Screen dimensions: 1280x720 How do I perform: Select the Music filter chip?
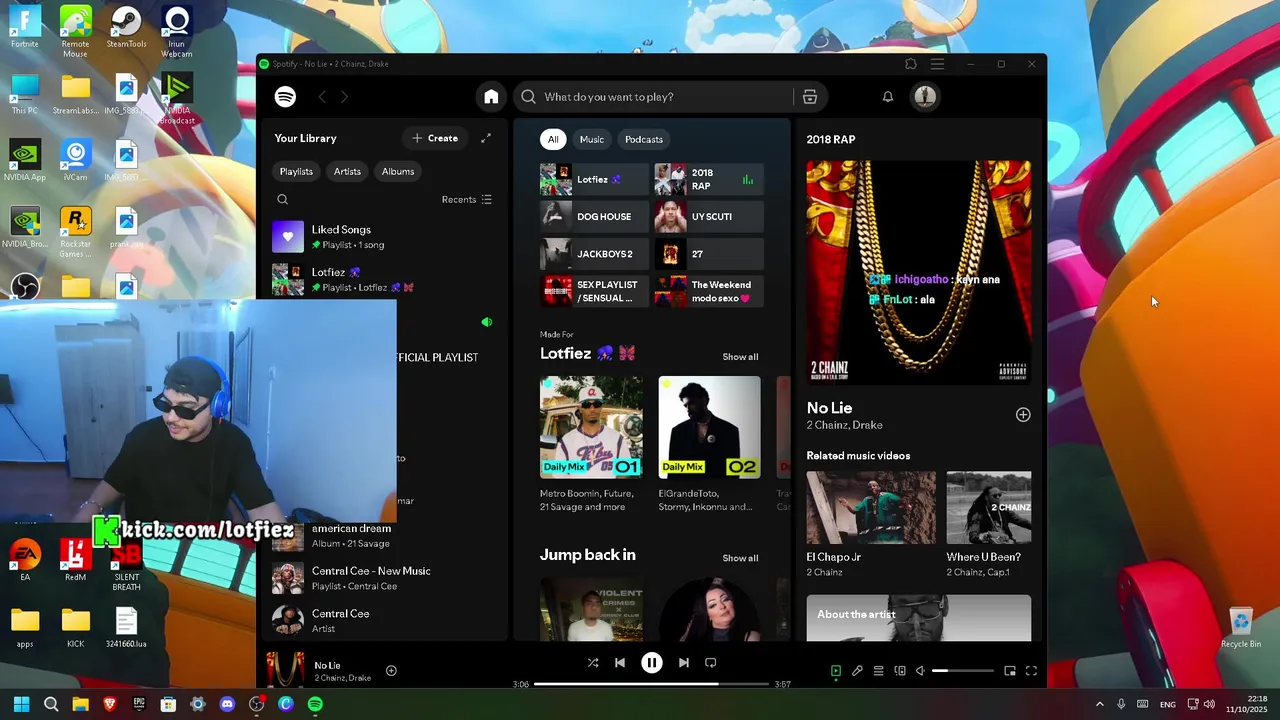(592, 139)
